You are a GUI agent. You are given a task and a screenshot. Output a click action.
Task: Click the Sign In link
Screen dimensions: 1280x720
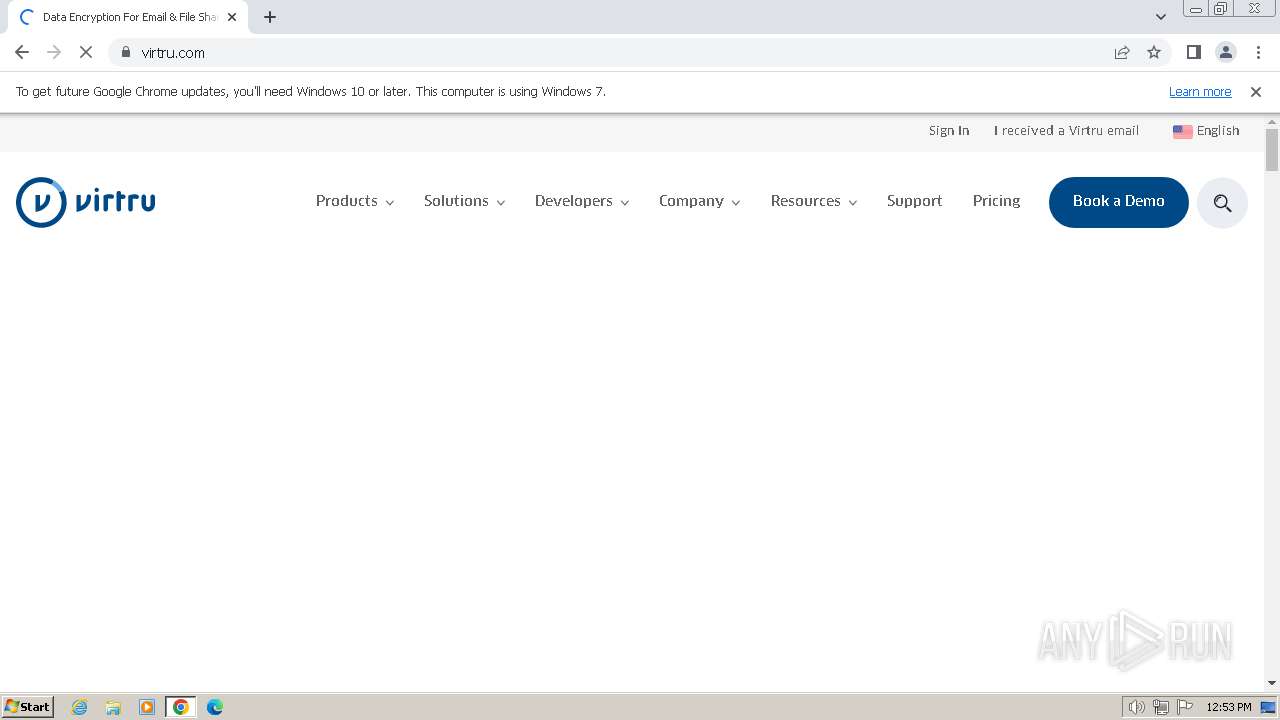[x=949, y=131]
